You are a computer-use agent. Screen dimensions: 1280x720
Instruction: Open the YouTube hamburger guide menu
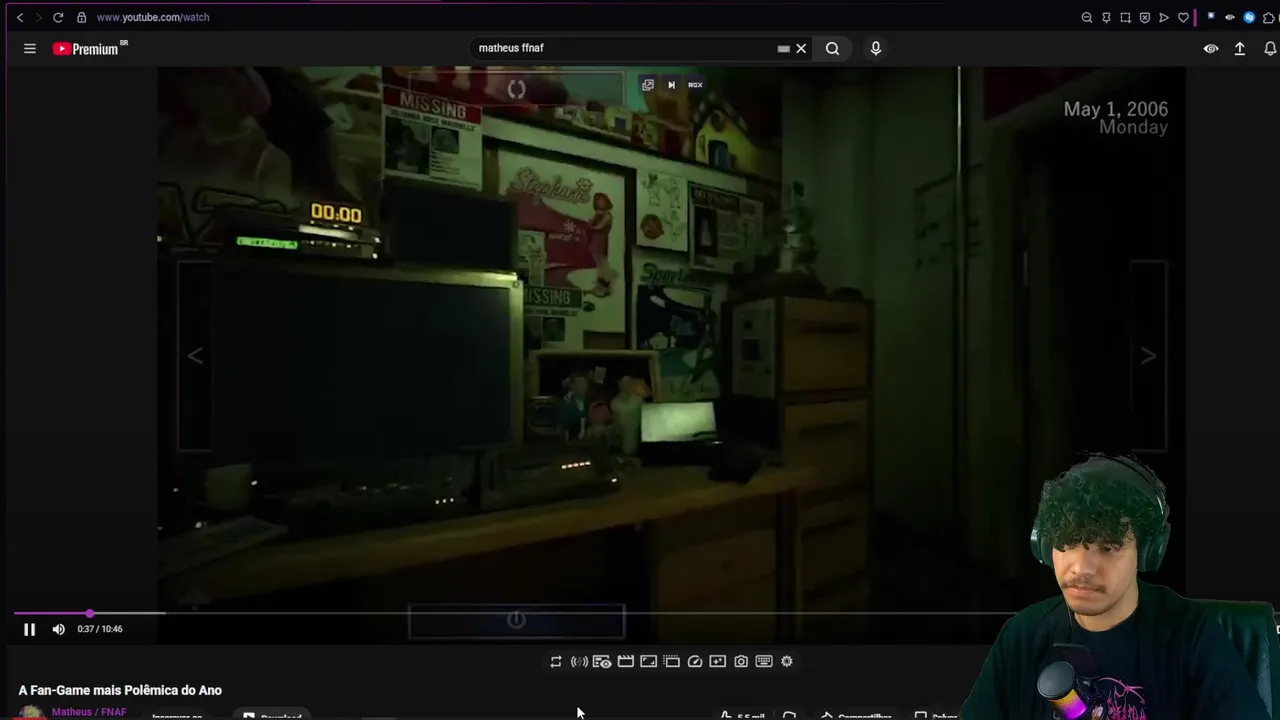[30, 48]
